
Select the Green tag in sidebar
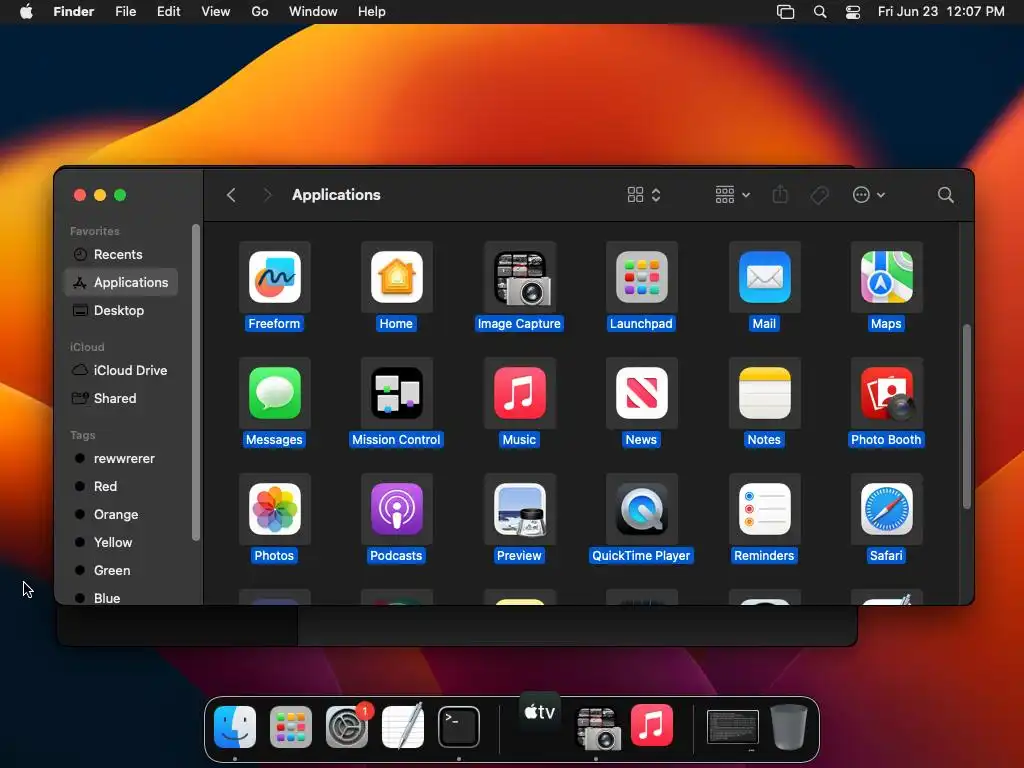121,571
